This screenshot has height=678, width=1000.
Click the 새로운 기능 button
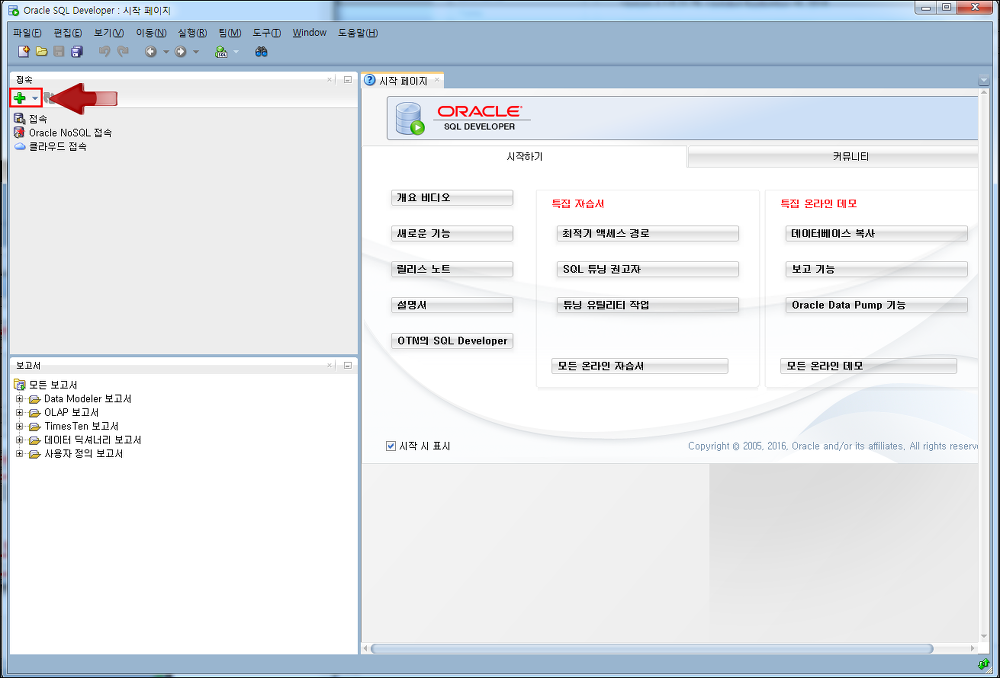[452, 233]
